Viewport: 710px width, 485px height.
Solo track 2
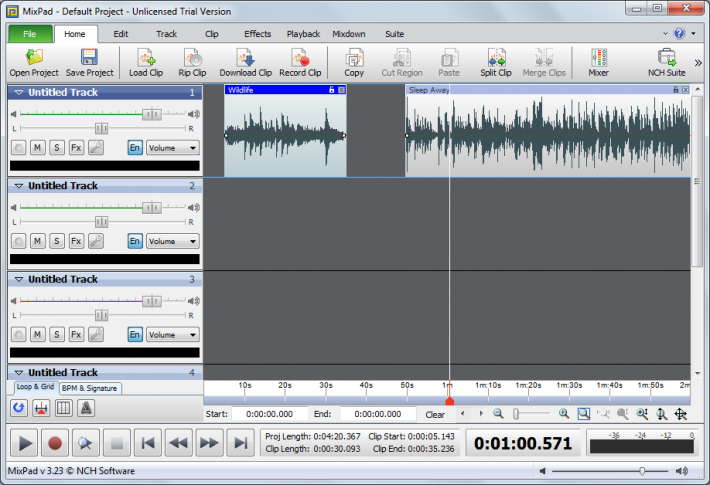(x=57, y=241)
